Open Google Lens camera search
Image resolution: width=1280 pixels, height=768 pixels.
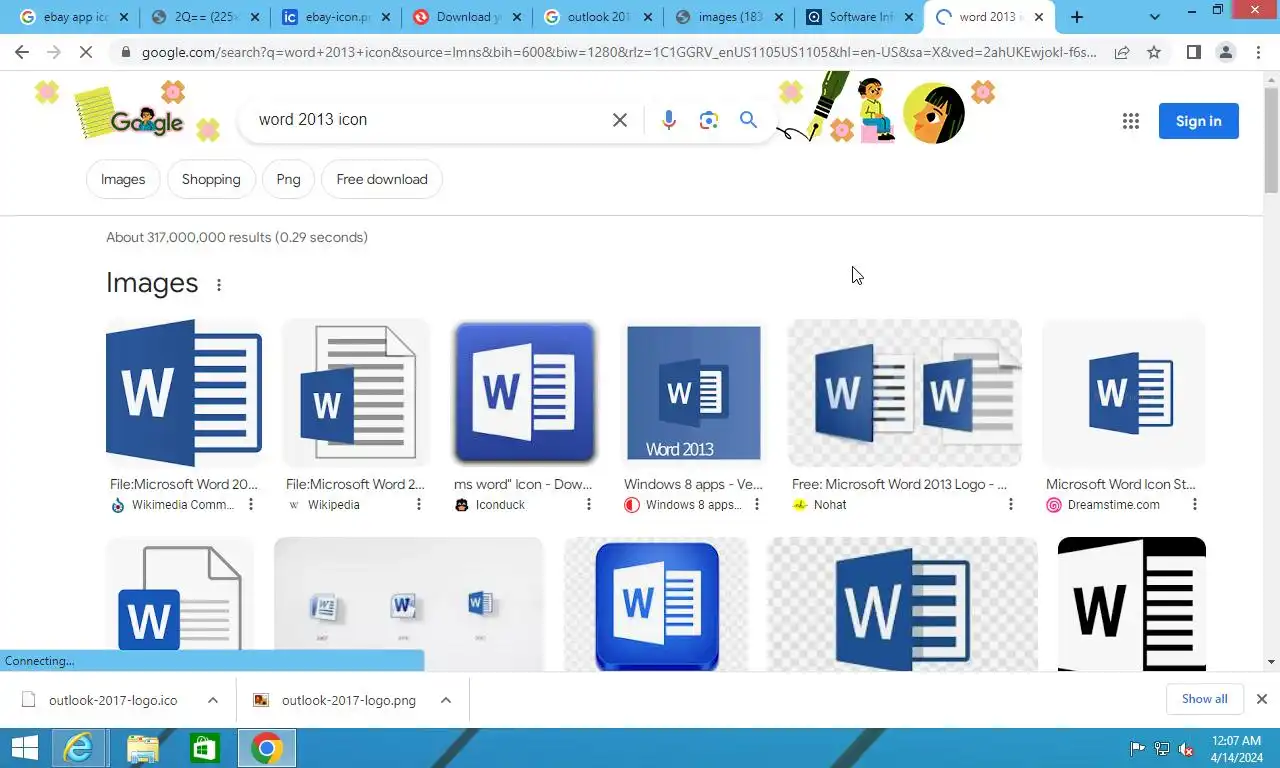coord(709,120)
